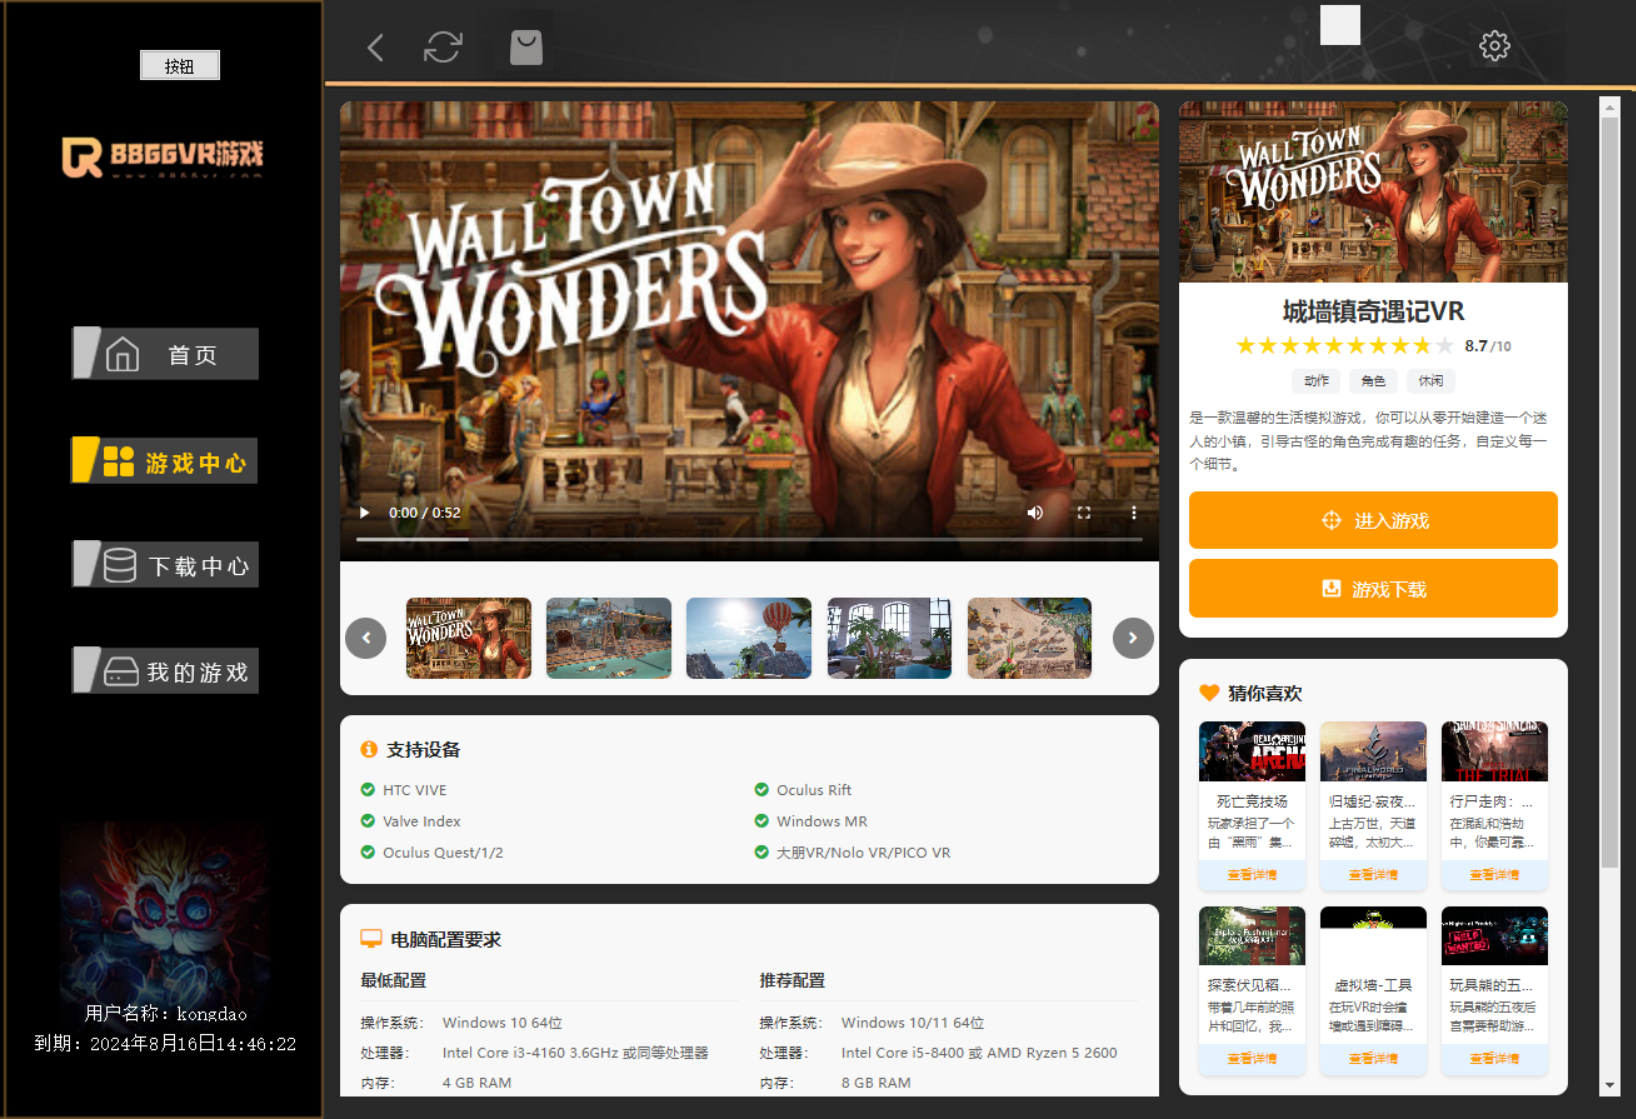The image size is (1636, 1119).
Task: Click the vertical scrollbar thumb
Action: 1609,493
